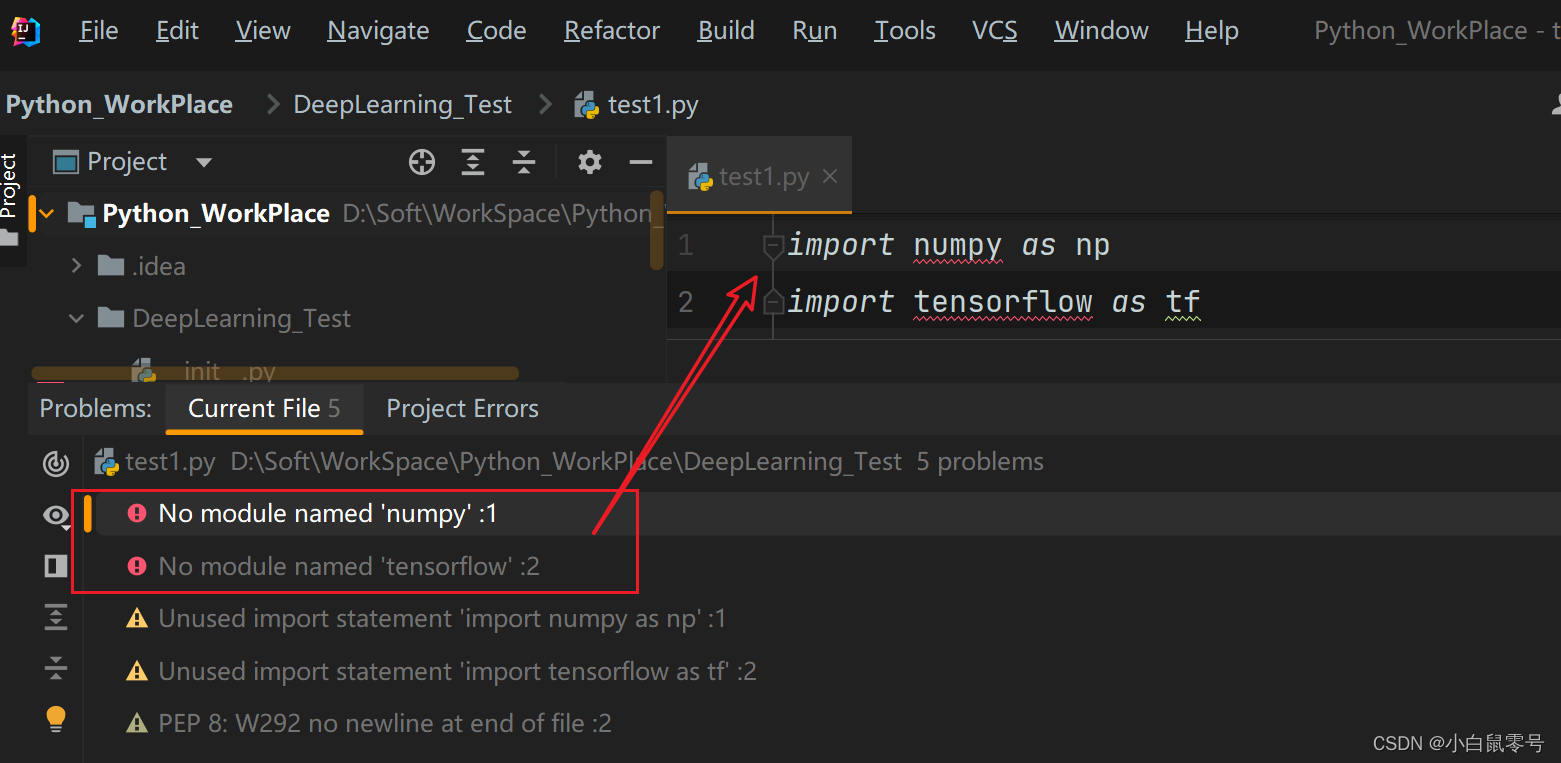
Task: Open the Run menu
Action: [815, 31]
